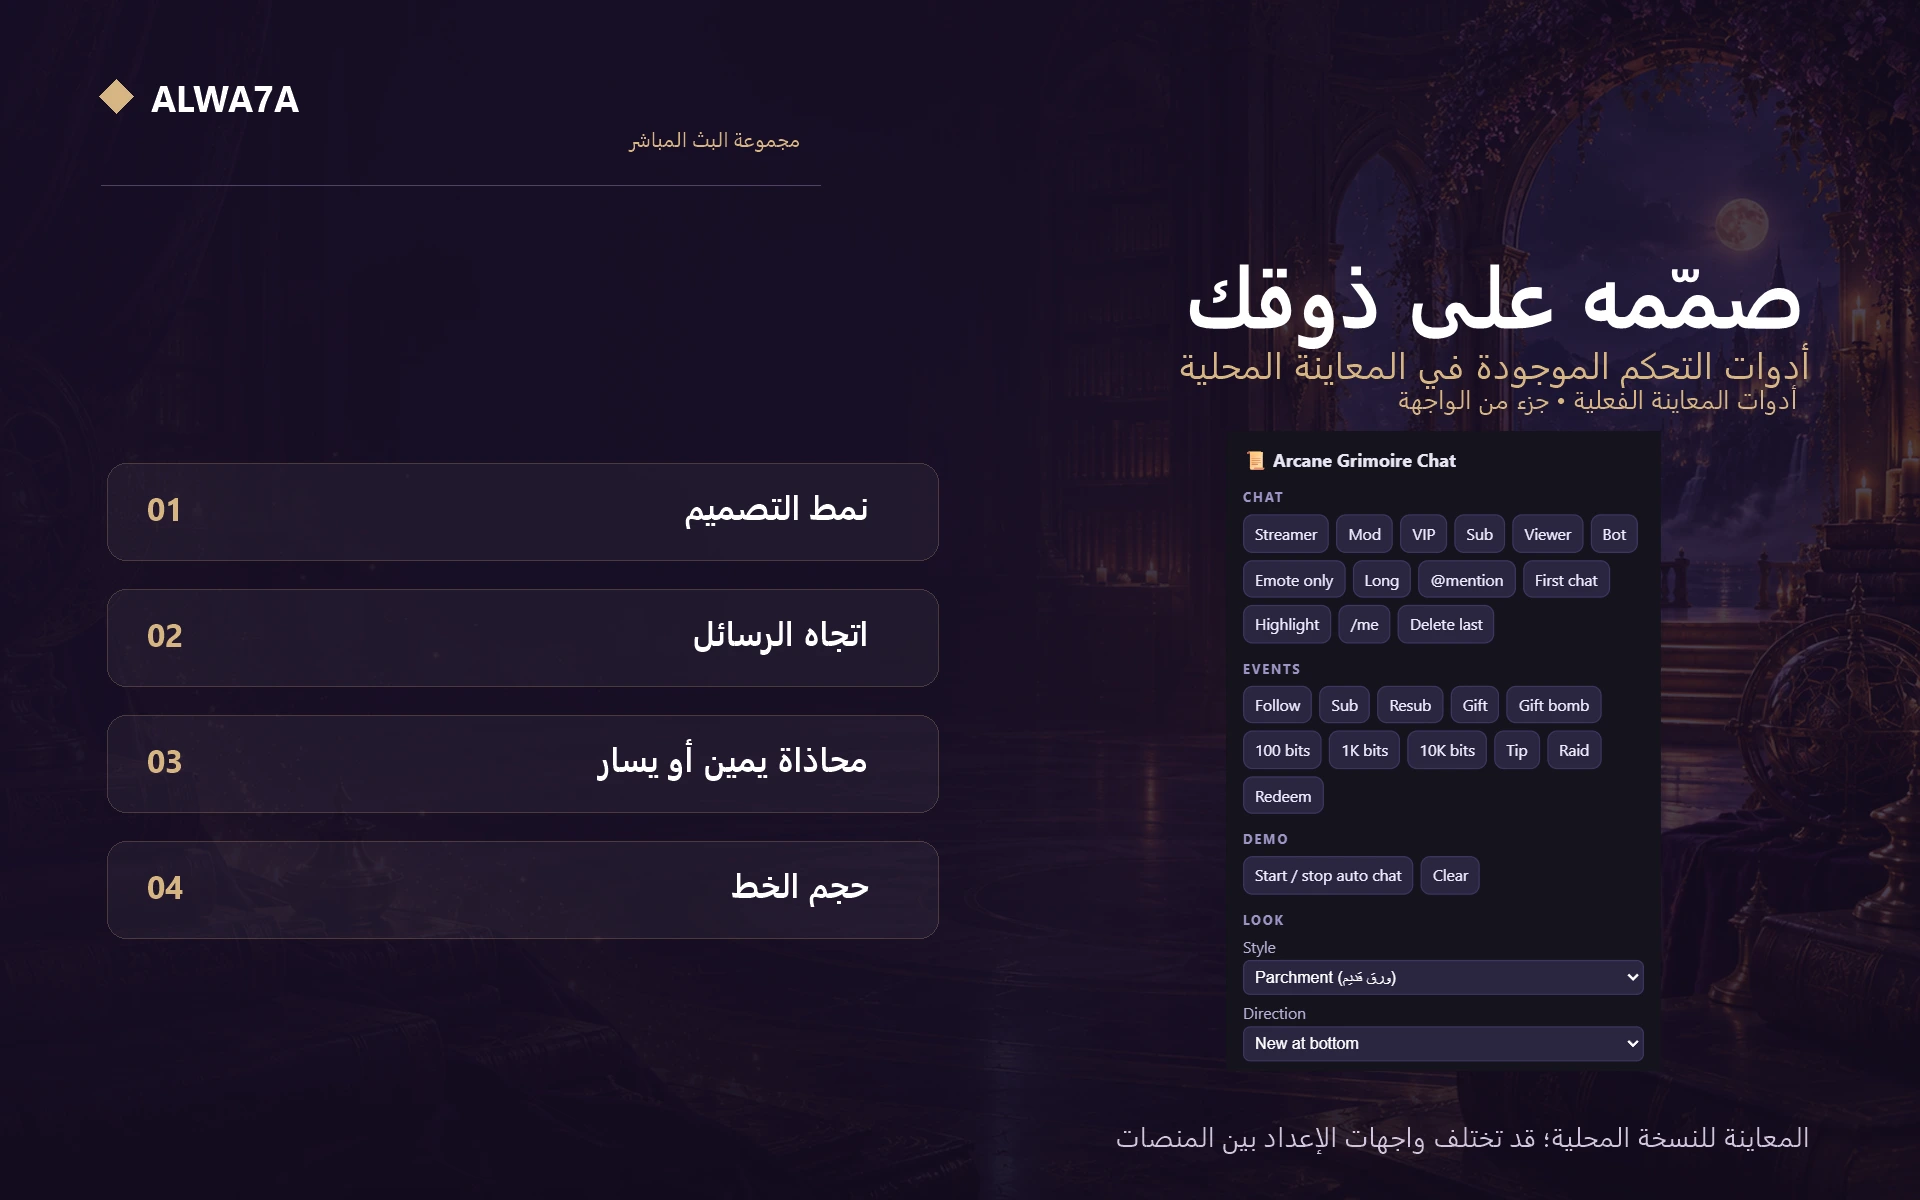This screenshot has width=1920, height=1200.
Task: Open the Direction dropdown showing New at bottom
Action: pyautogui.click(x=1443, y=1043)
